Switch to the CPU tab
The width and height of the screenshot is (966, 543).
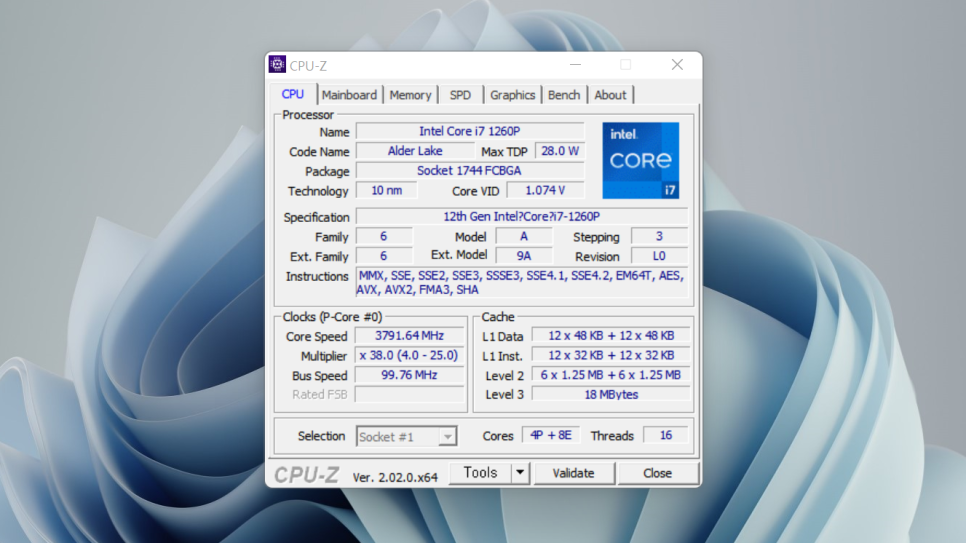coord(293,94)
